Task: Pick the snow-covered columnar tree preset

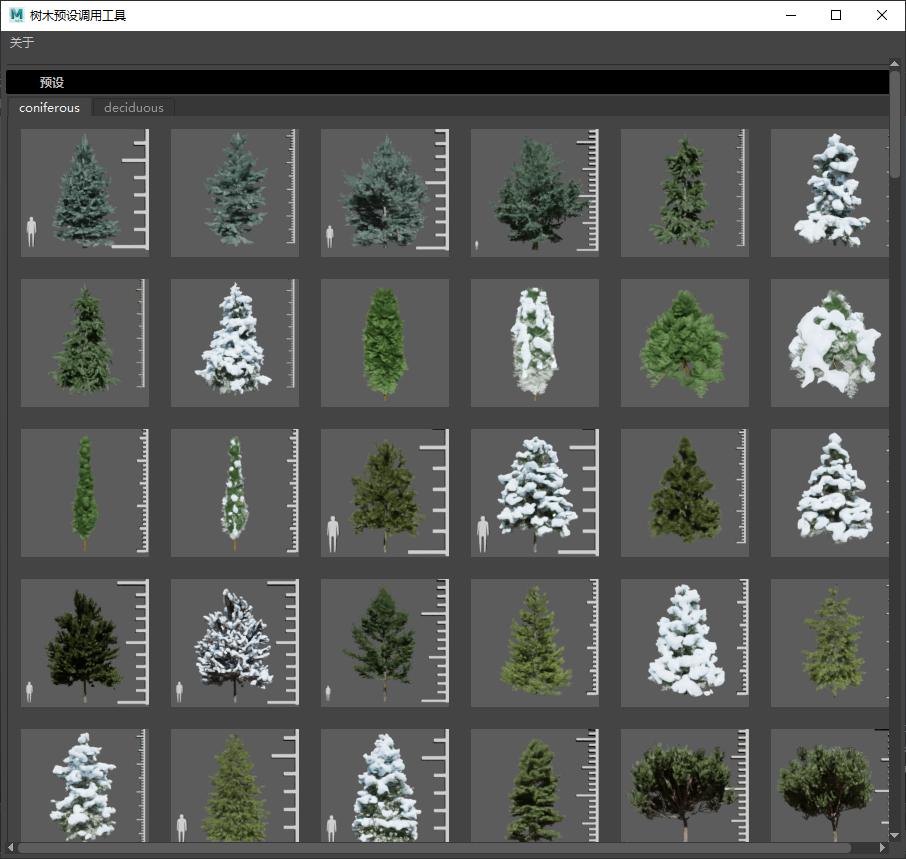Action: pyautogui.click(x=535, y=343)
